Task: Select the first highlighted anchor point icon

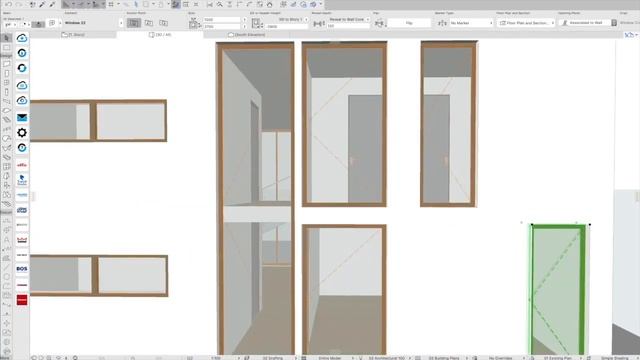Action: tap(133, 23)
